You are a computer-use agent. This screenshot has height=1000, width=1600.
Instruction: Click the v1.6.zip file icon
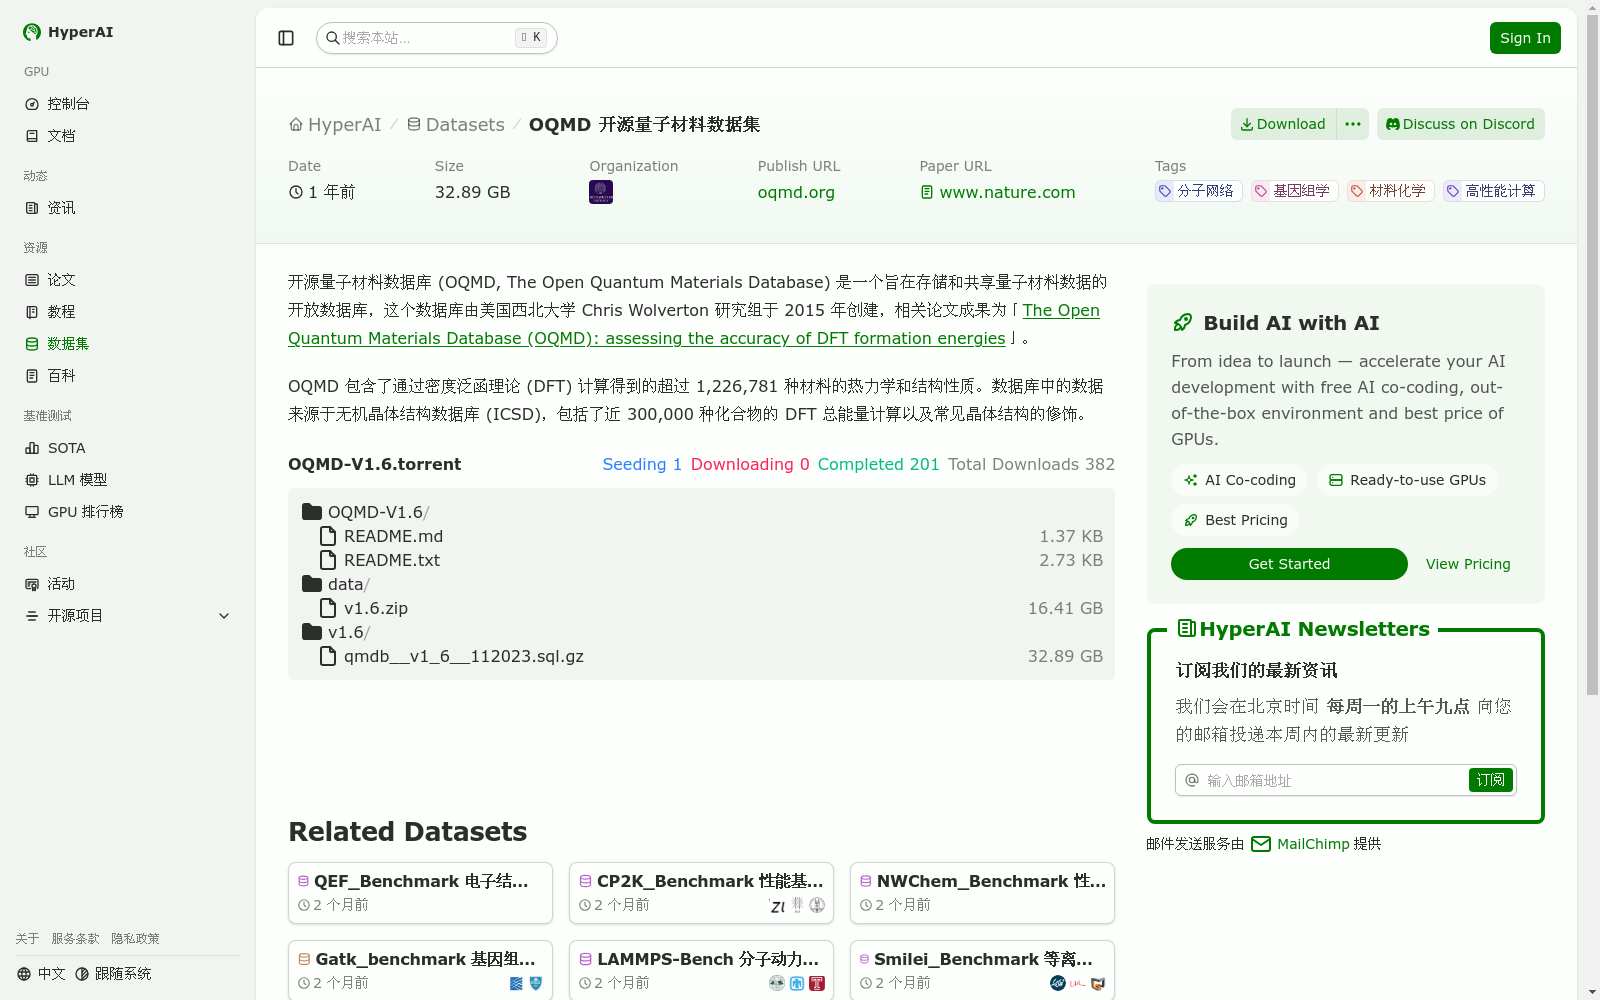(328, 608)
